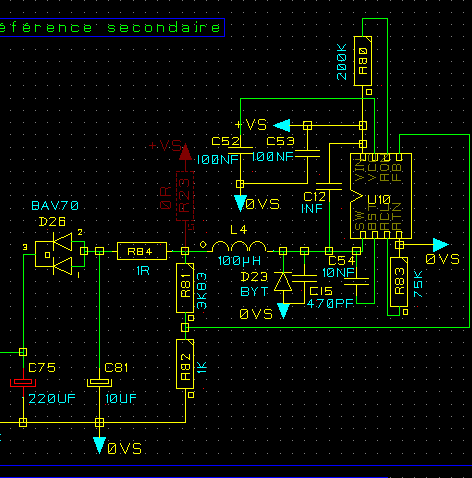The image size is (472, 478).
Task: Select the U10 IC body
Action: pos(381,196)
